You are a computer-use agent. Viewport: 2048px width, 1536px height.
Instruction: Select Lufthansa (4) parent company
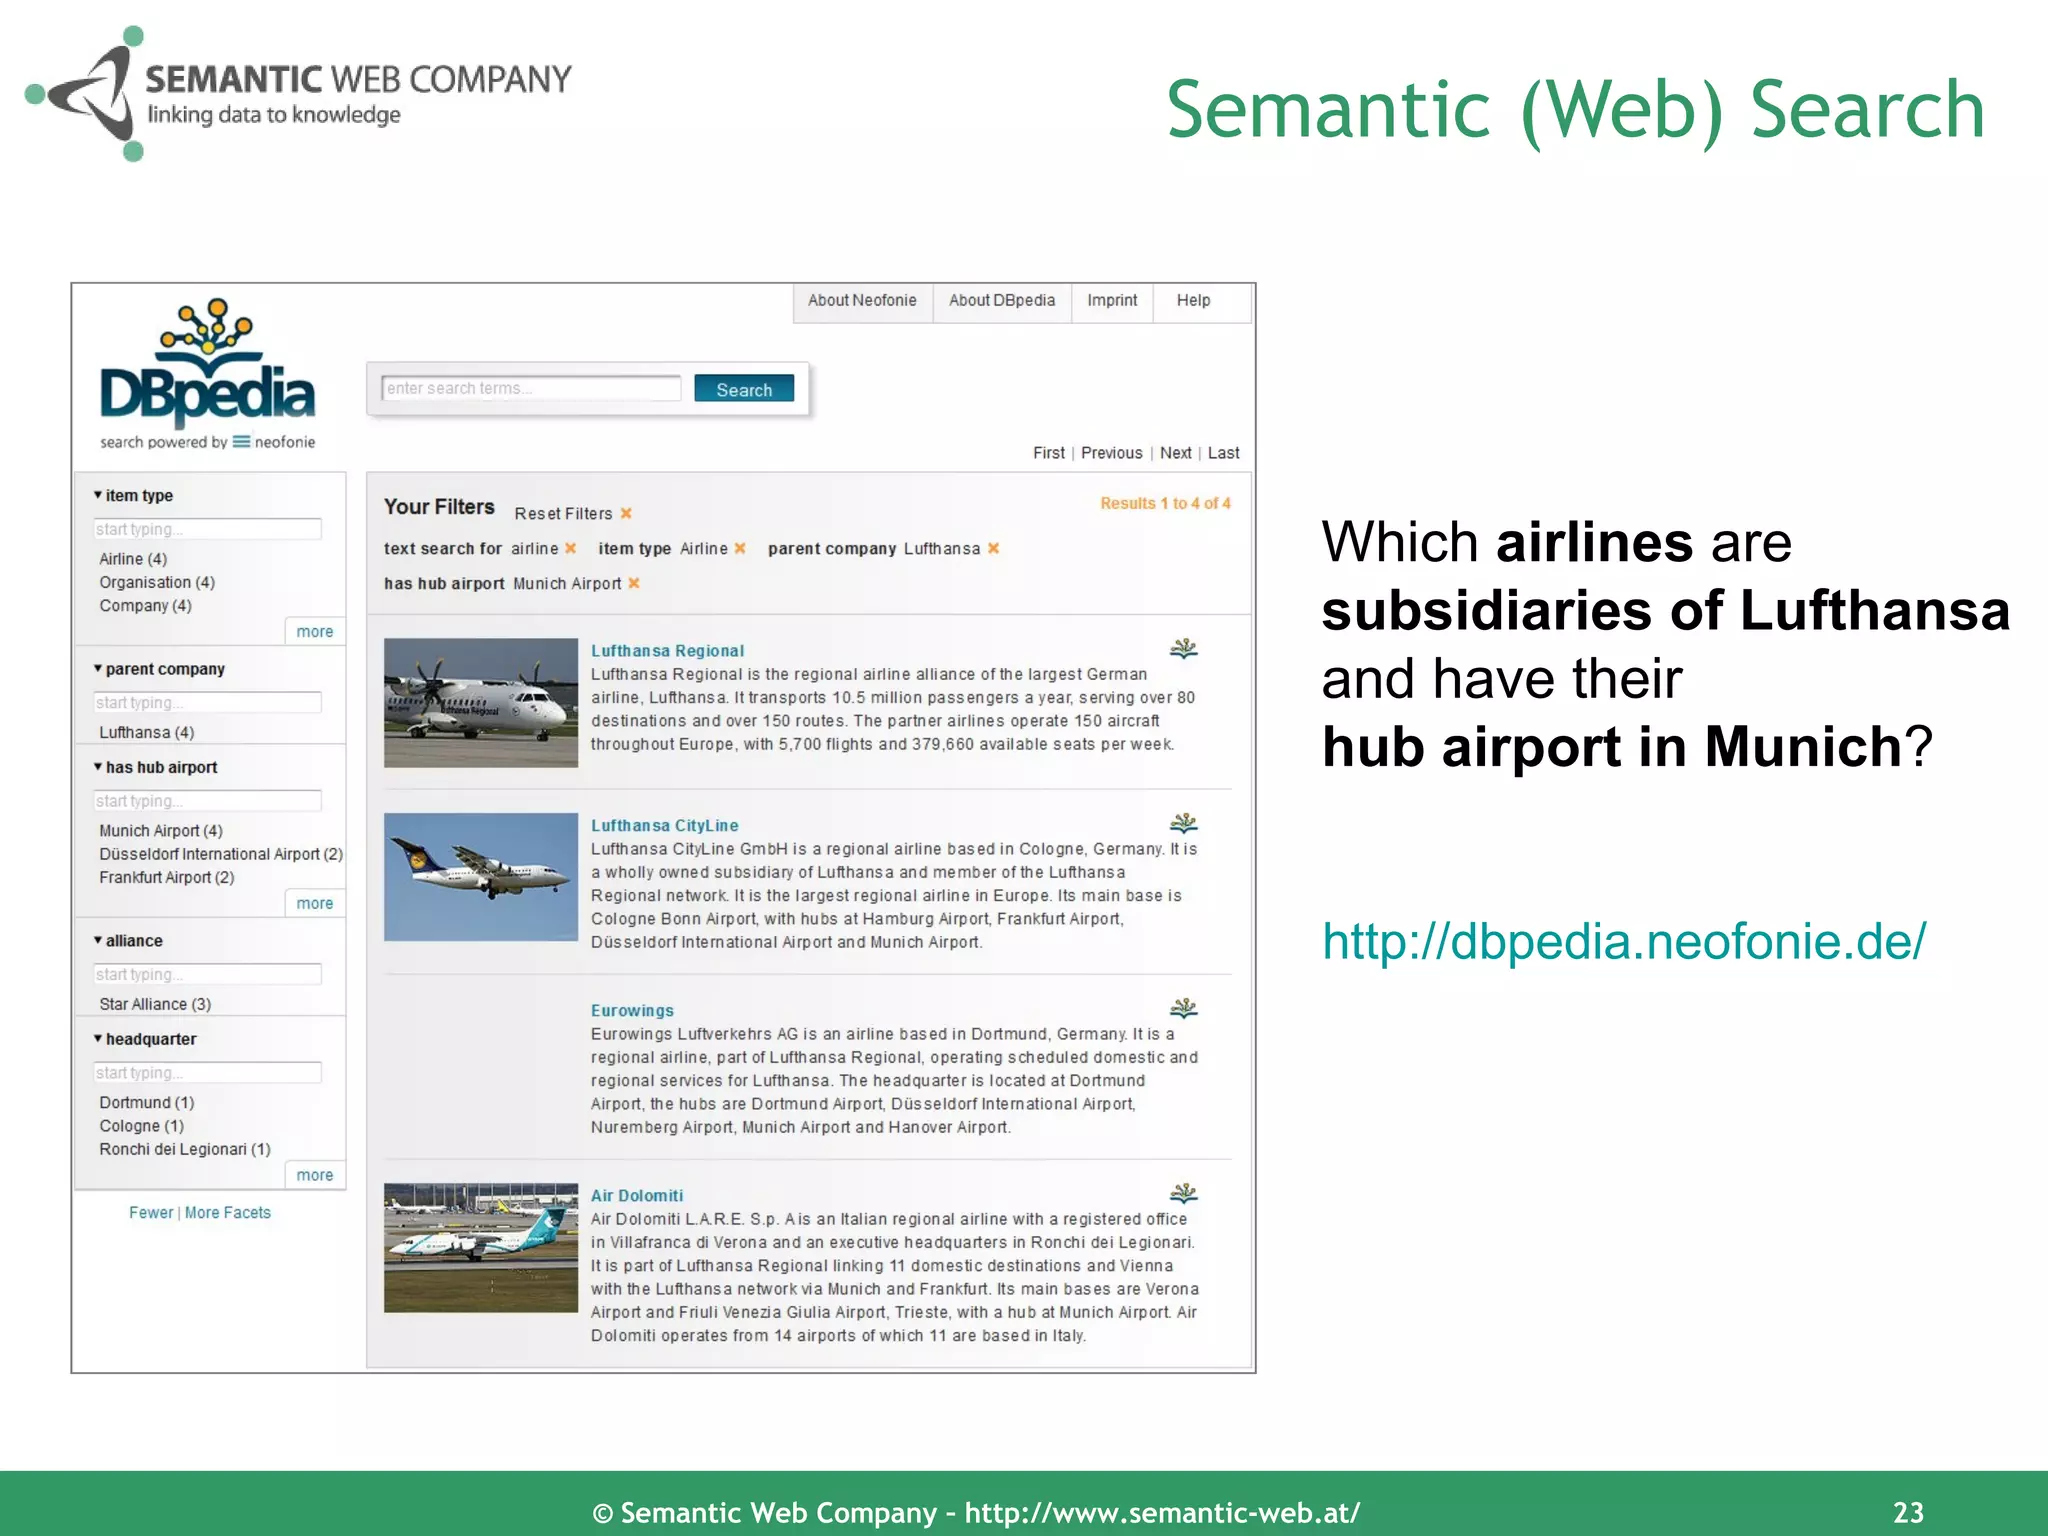146,732
